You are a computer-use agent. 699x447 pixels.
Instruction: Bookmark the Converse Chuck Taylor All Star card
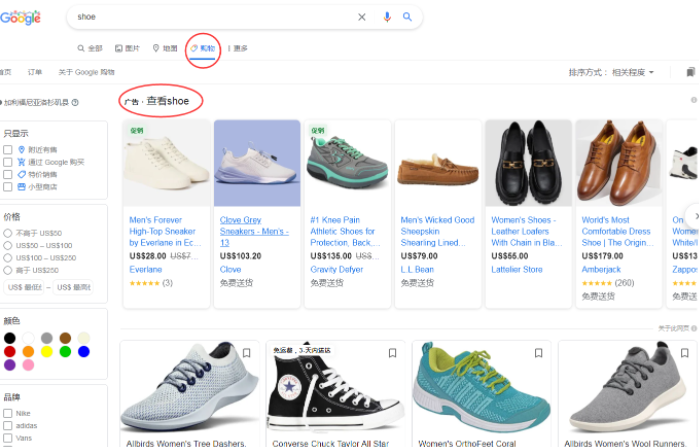[392, 353]
